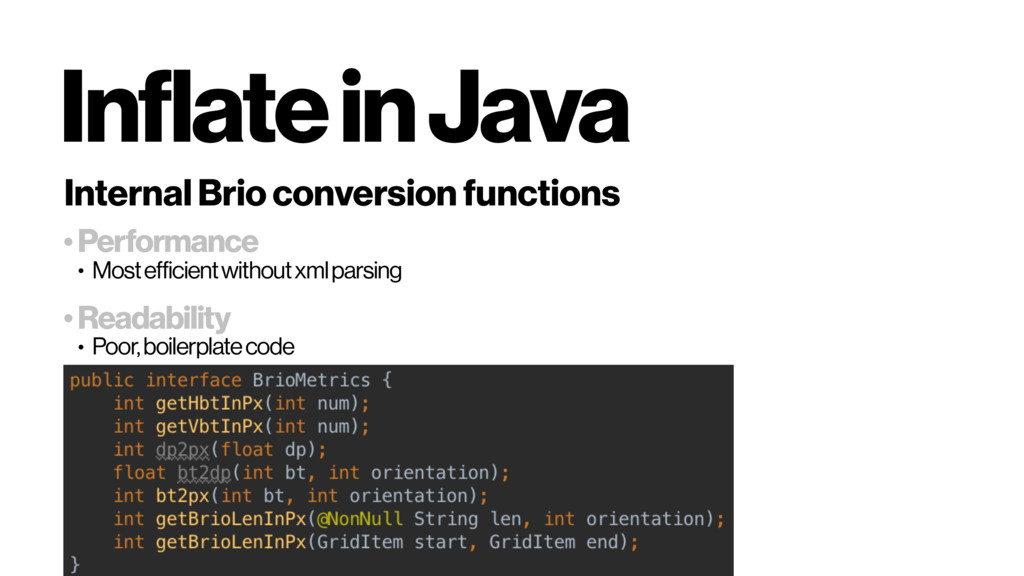The image size is (1024, 576).
Task: Click the getVbtInPx method declaration
Action: (242, 426)
